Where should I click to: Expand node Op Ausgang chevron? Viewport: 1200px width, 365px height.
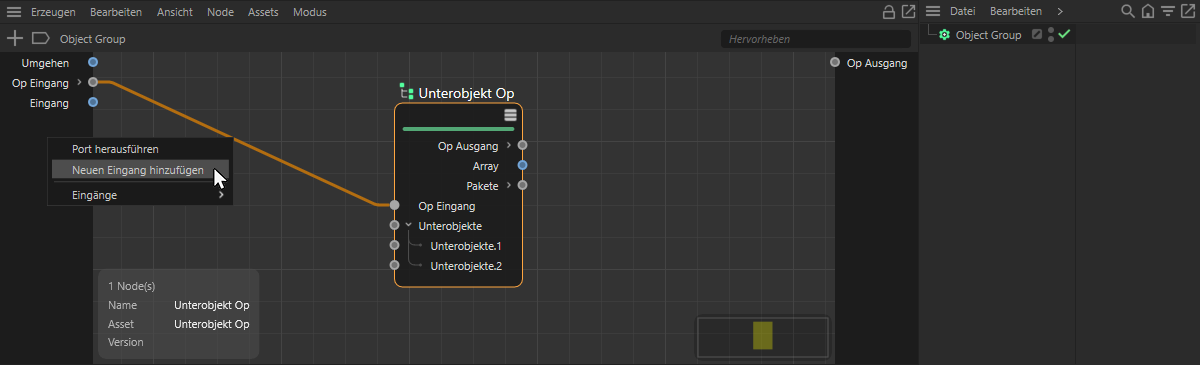pyautogui.click(x=509, y=146)
